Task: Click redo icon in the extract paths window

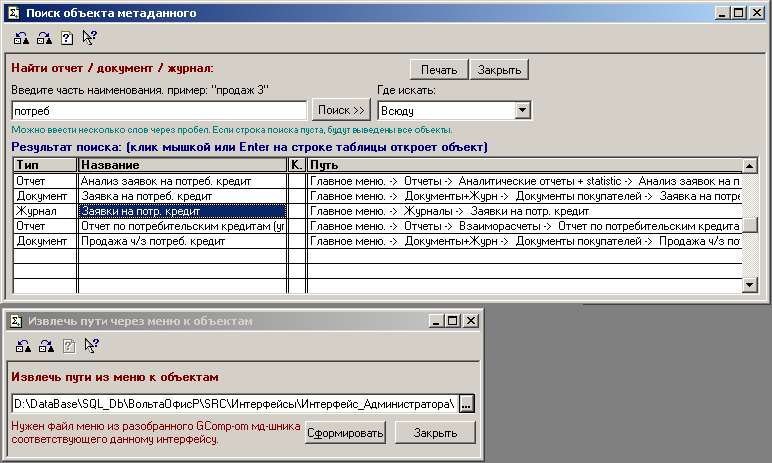Action: [44, 346]
